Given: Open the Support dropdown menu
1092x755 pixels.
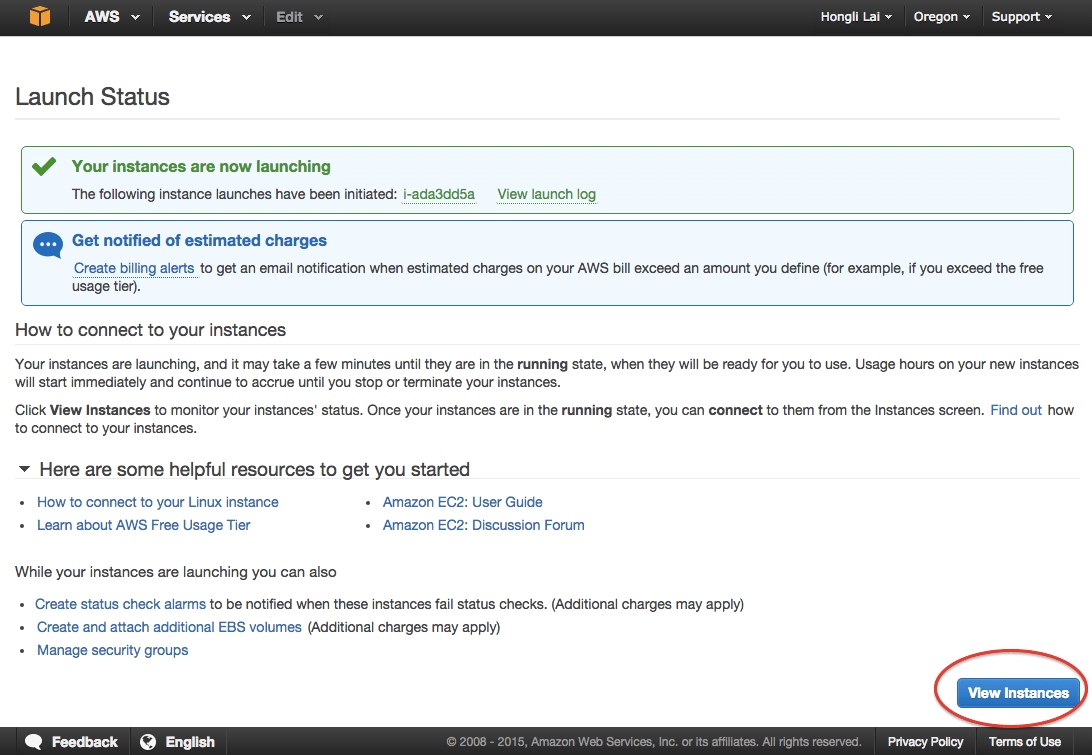Looking at the screenshot, I should (x=1022, y=17).
